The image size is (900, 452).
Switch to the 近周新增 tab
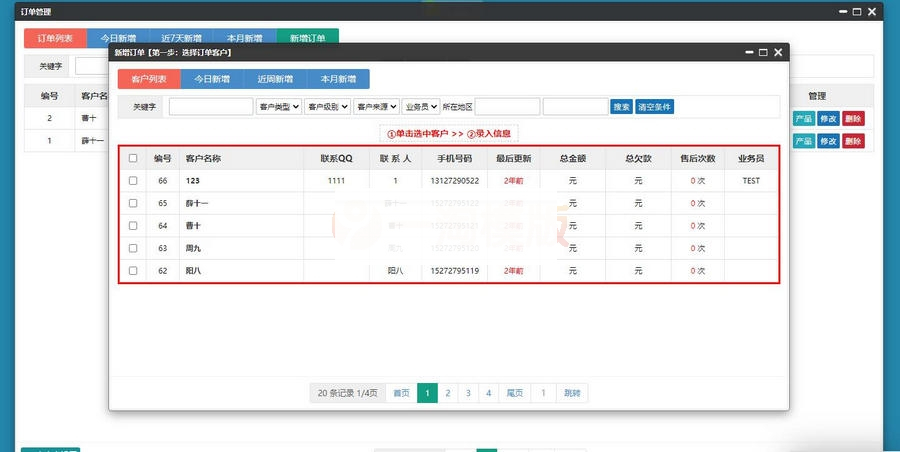tap(275, 79)
